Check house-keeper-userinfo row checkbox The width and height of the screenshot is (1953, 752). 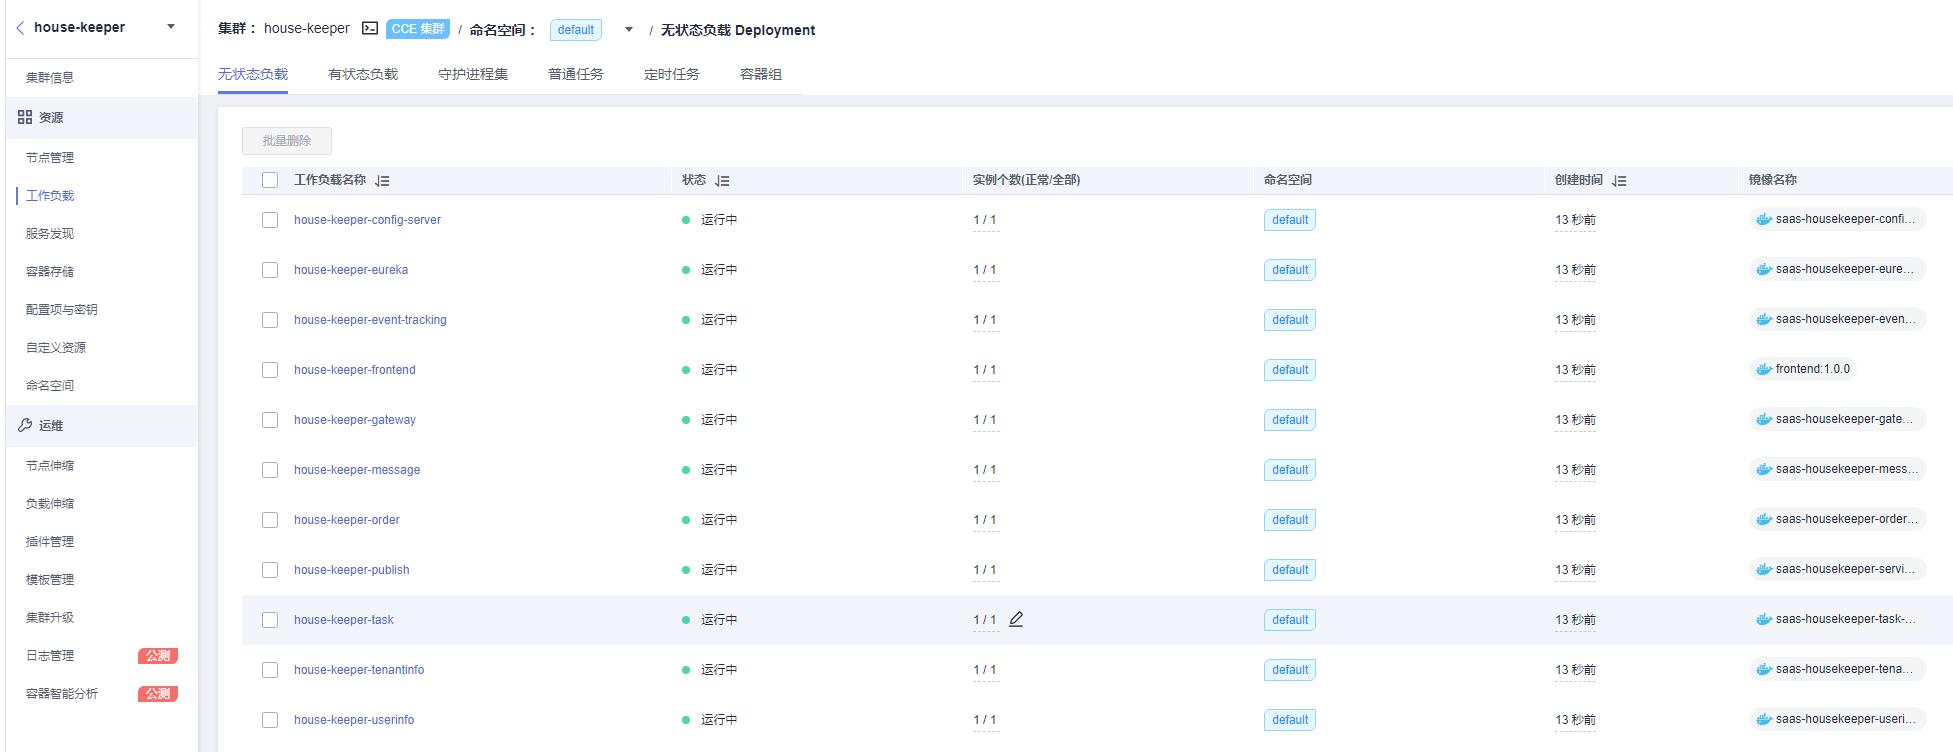tap(270, 720)
